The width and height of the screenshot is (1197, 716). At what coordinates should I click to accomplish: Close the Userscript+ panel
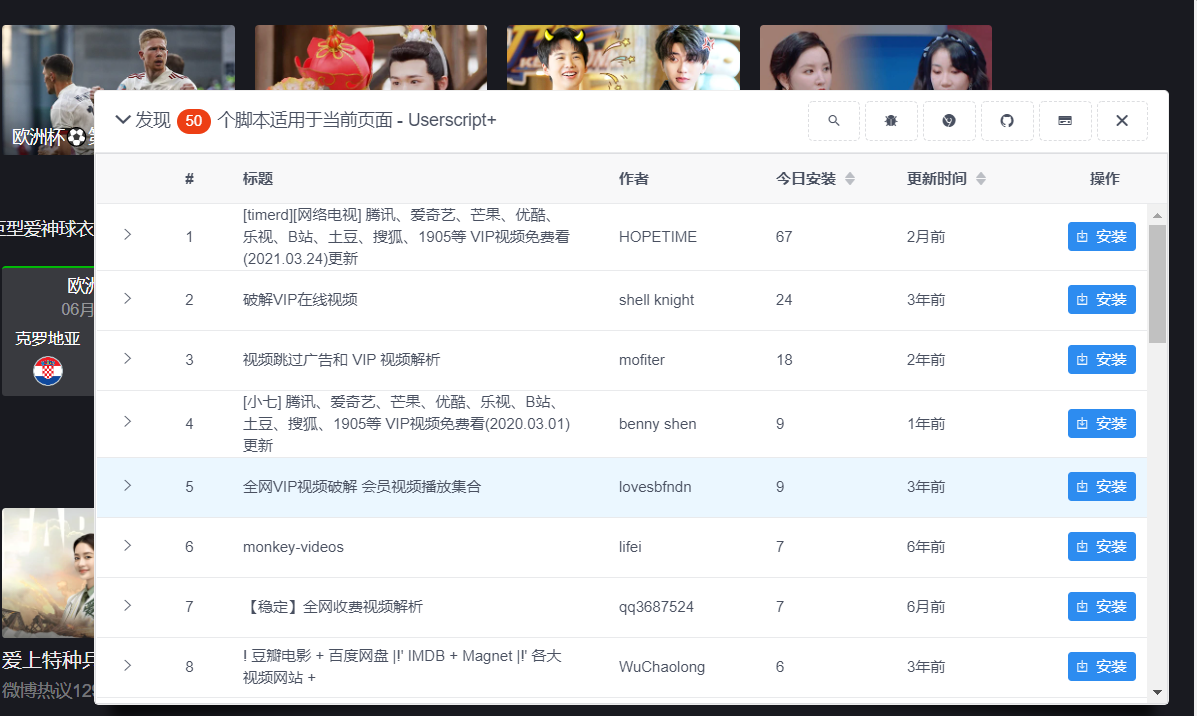pos(1122,121)
